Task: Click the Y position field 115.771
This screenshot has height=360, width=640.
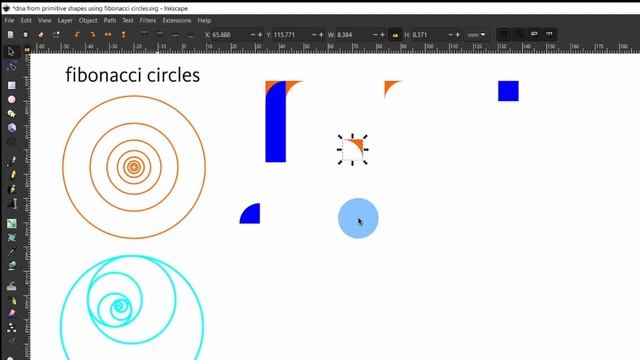Action: pos(291,35)
